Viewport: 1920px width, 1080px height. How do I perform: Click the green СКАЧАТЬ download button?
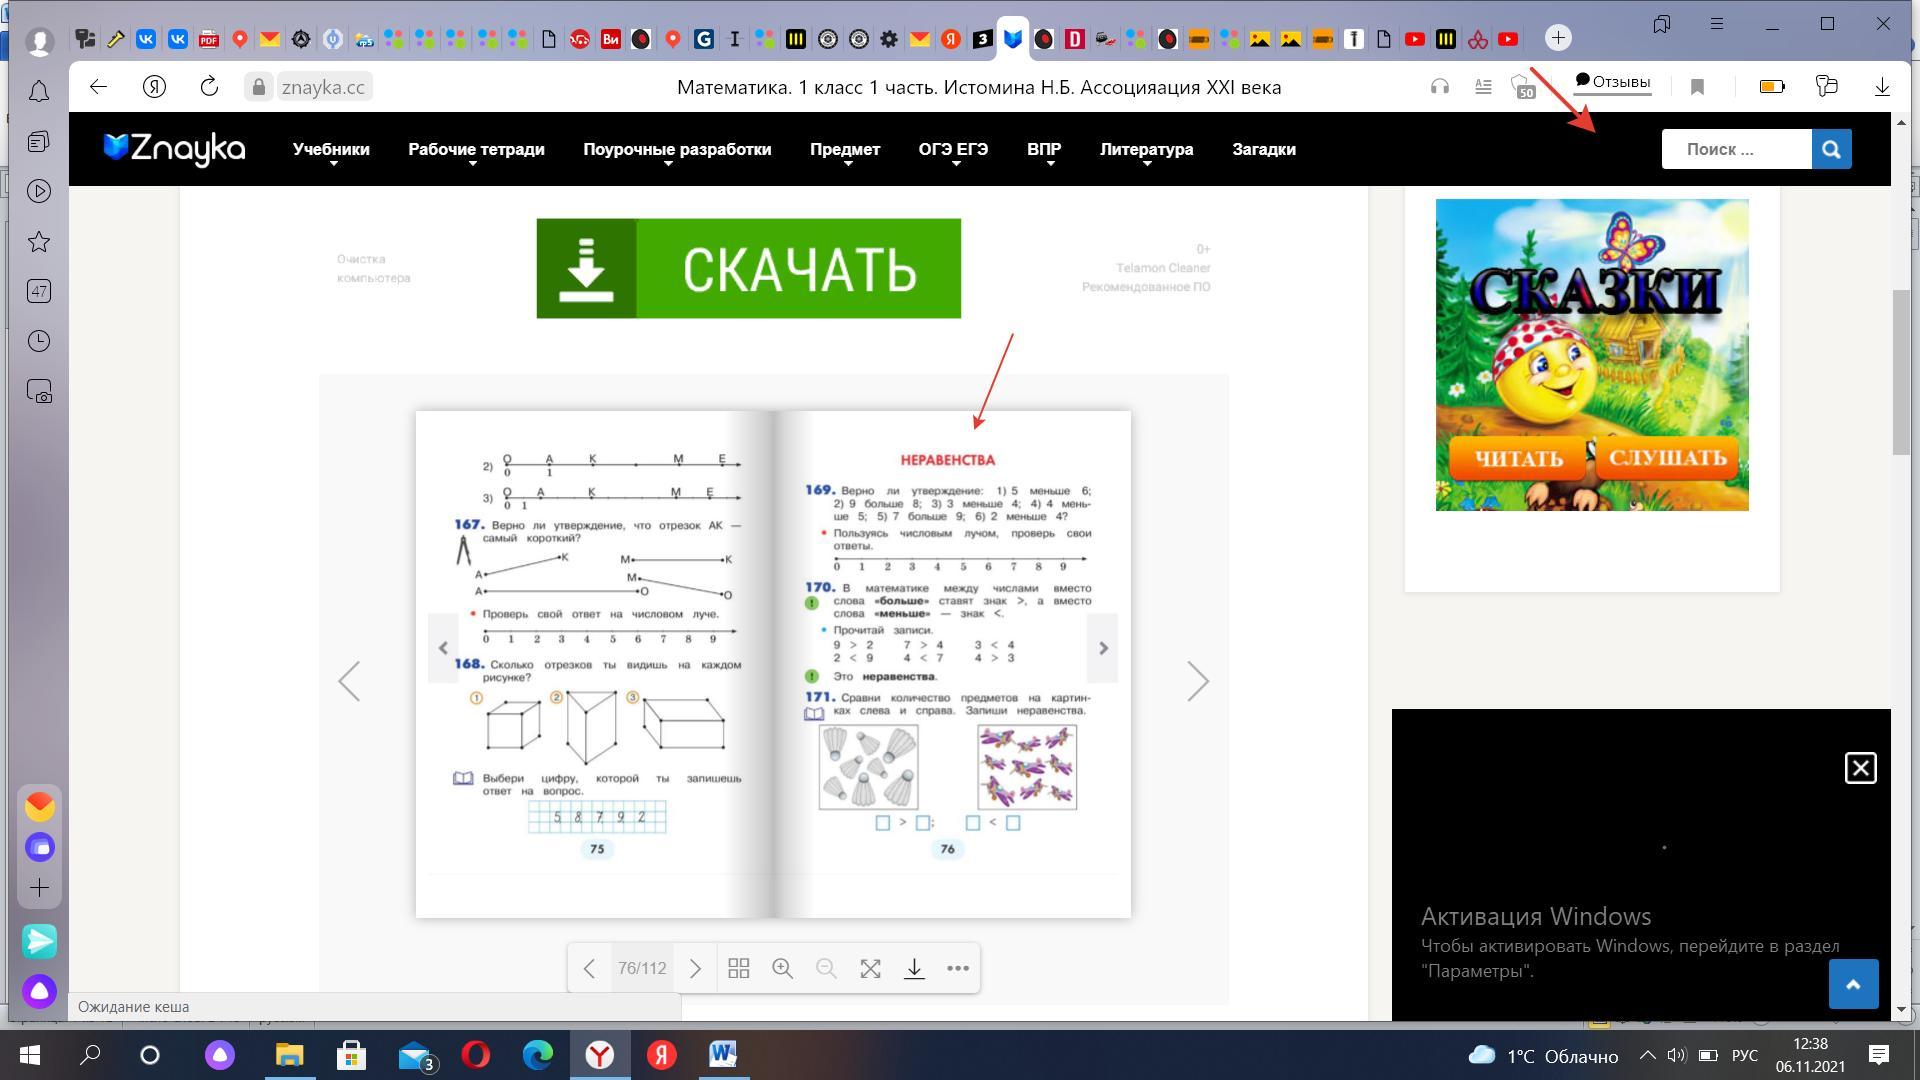coord(748,268)
